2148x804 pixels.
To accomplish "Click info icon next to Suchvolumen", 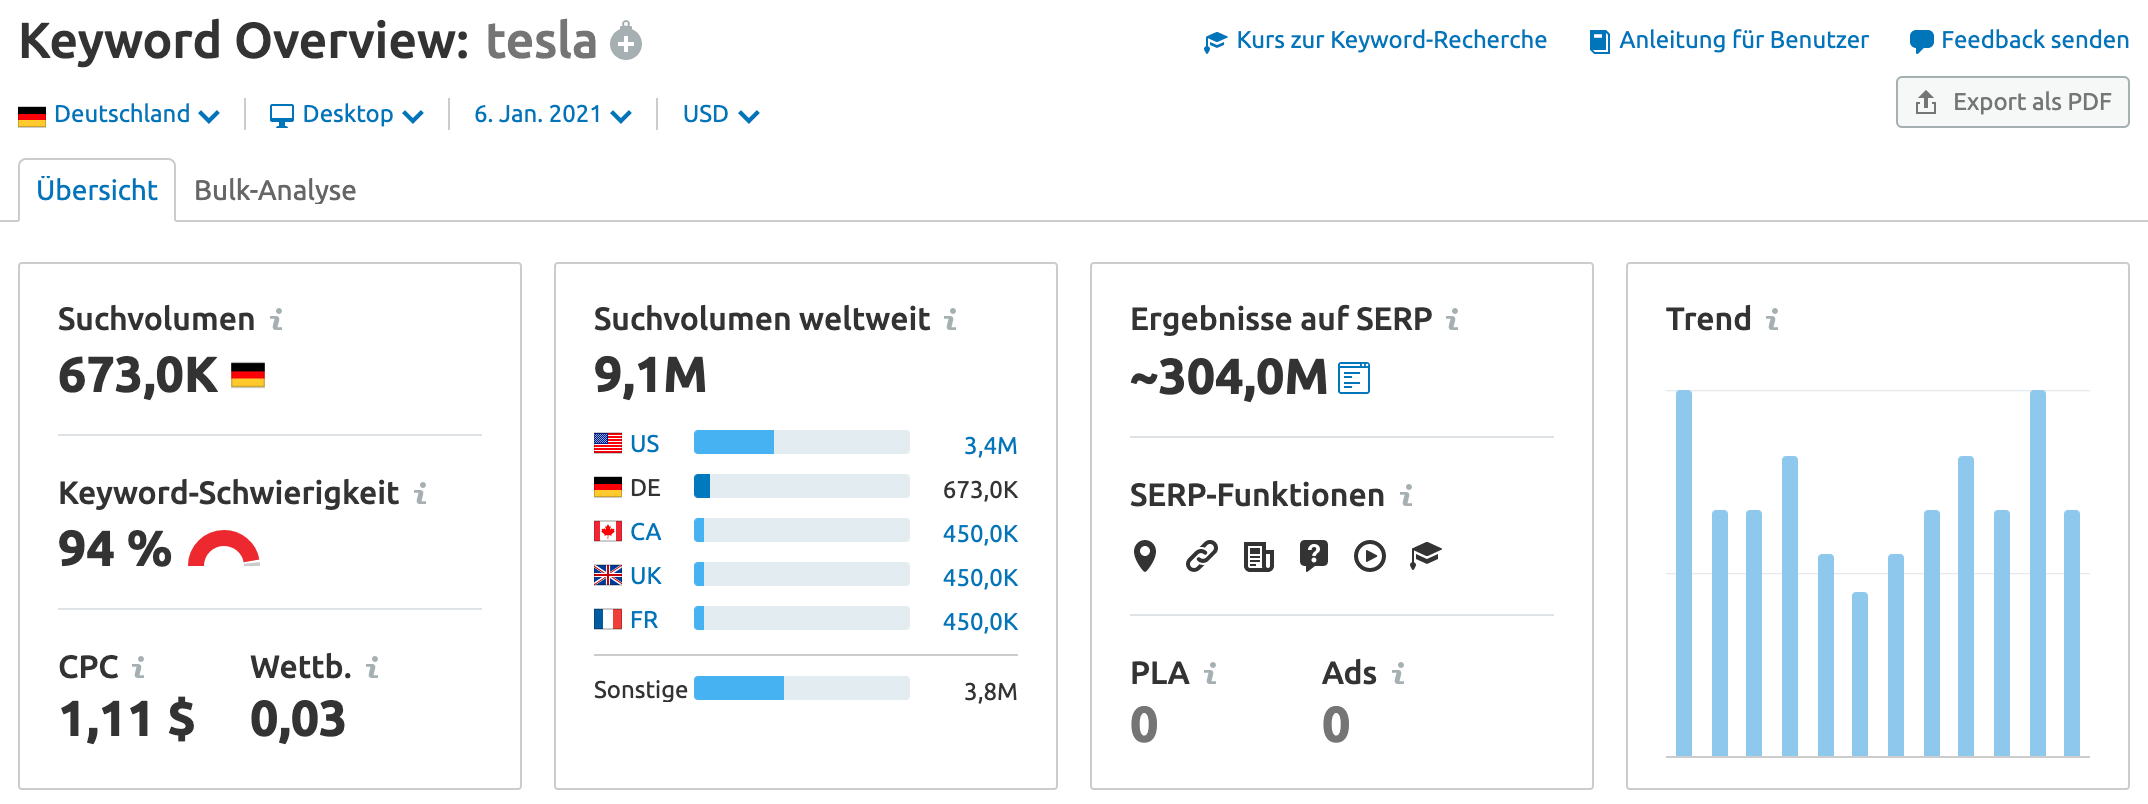I will point(277,319).
